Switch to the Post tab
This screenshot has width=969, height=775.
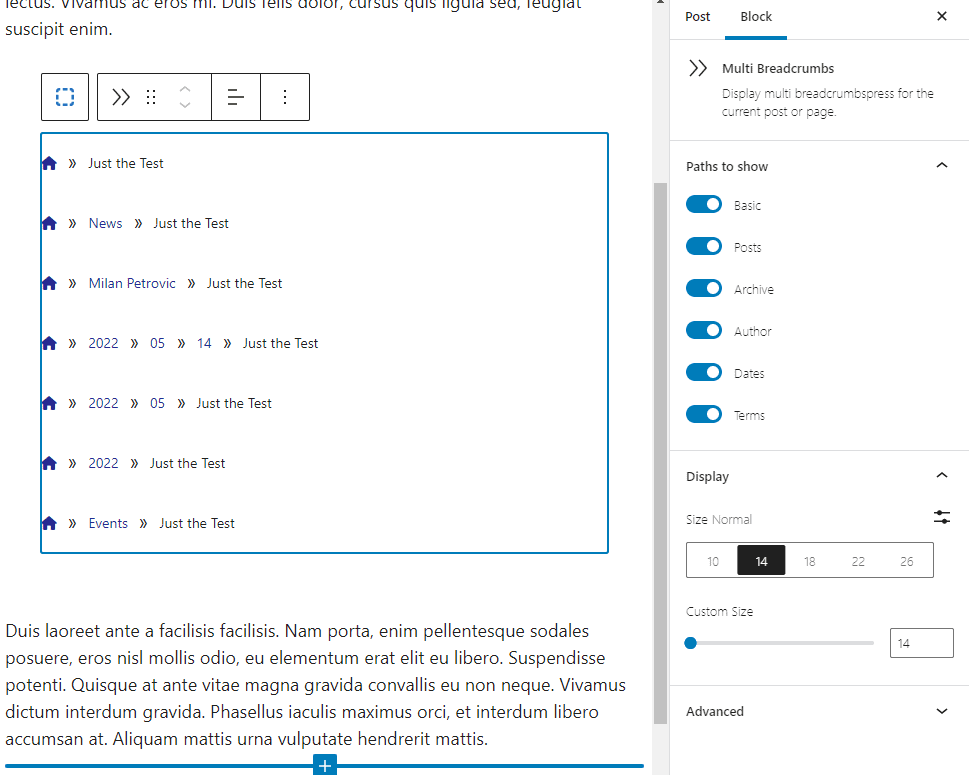point(698,17)
